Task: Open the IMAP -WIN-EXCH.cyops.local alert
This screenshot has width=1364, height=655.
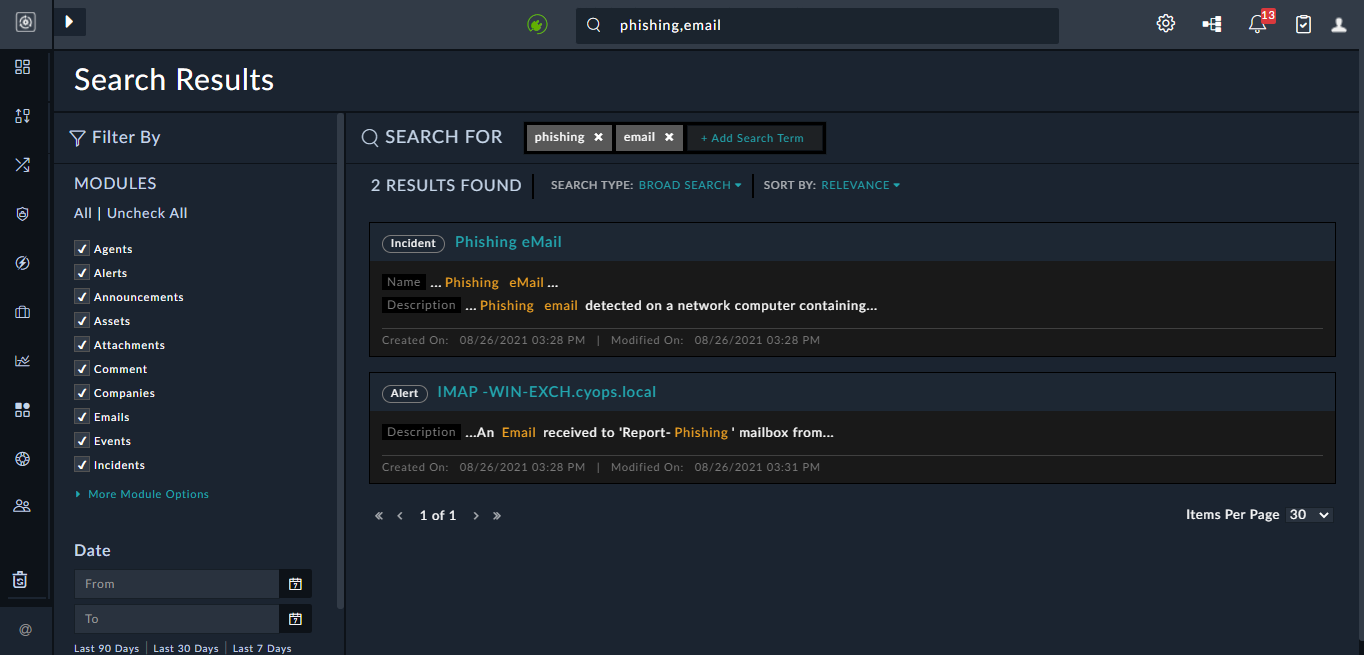Action: point(547,392)
